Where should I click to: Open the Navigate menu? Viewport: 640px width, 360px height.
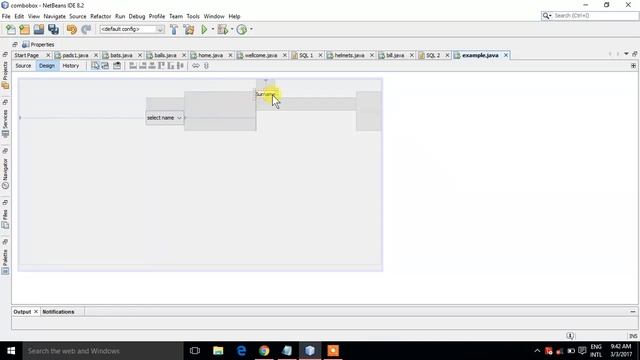[x=54, y=16]
